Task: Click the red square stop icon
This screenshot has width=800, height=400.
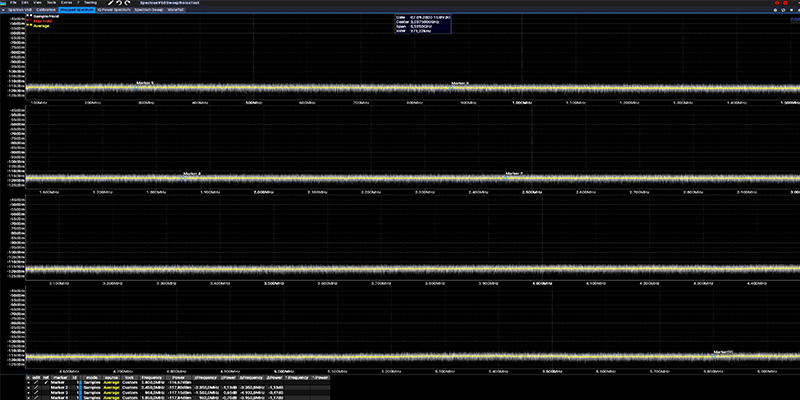Action: click(x=786, y=3)
